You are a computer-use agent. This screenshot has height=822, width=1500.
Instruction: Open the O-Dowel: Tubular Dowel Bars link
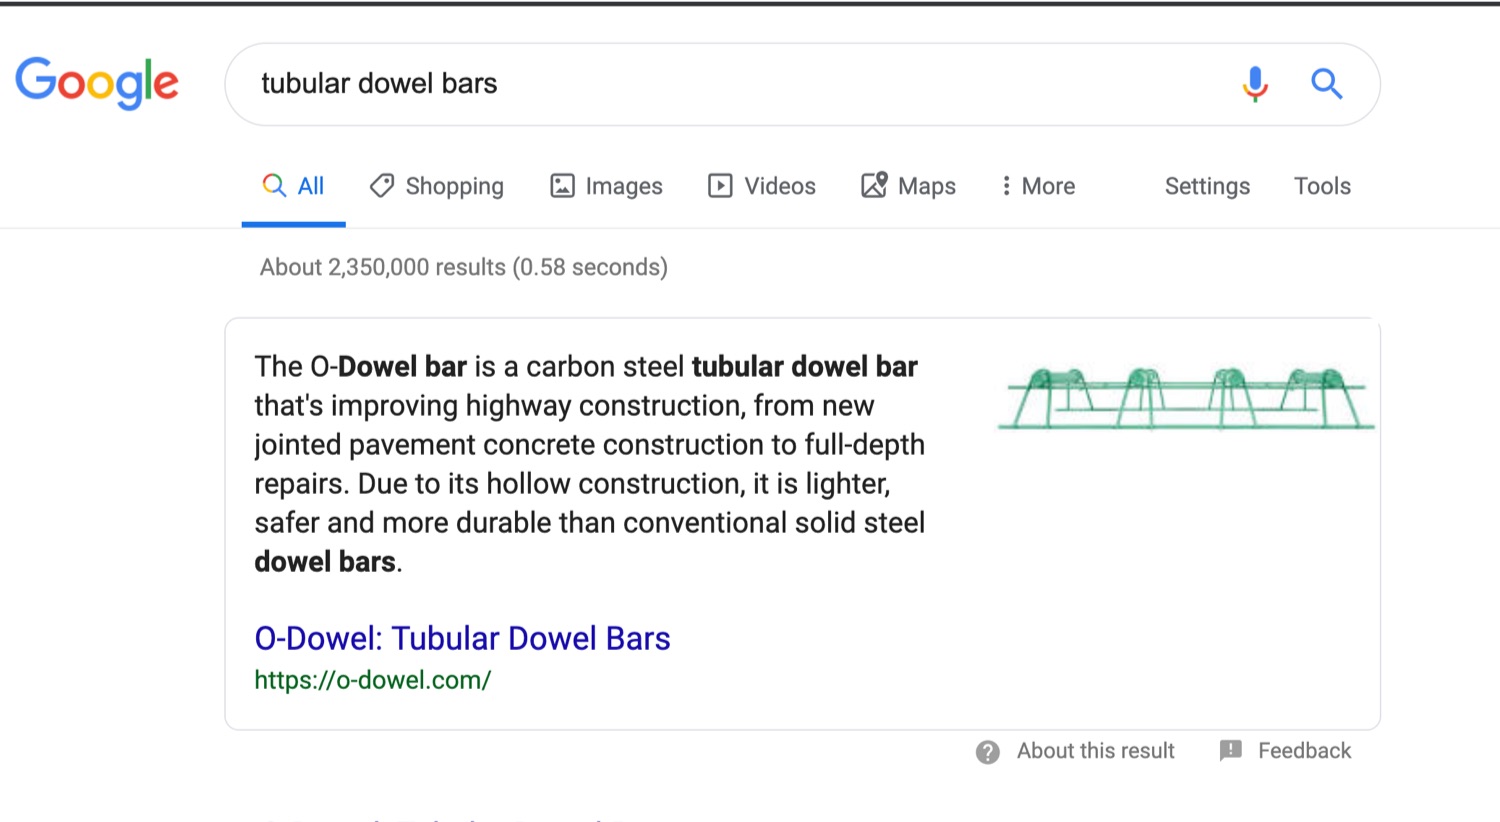point(462,638)
